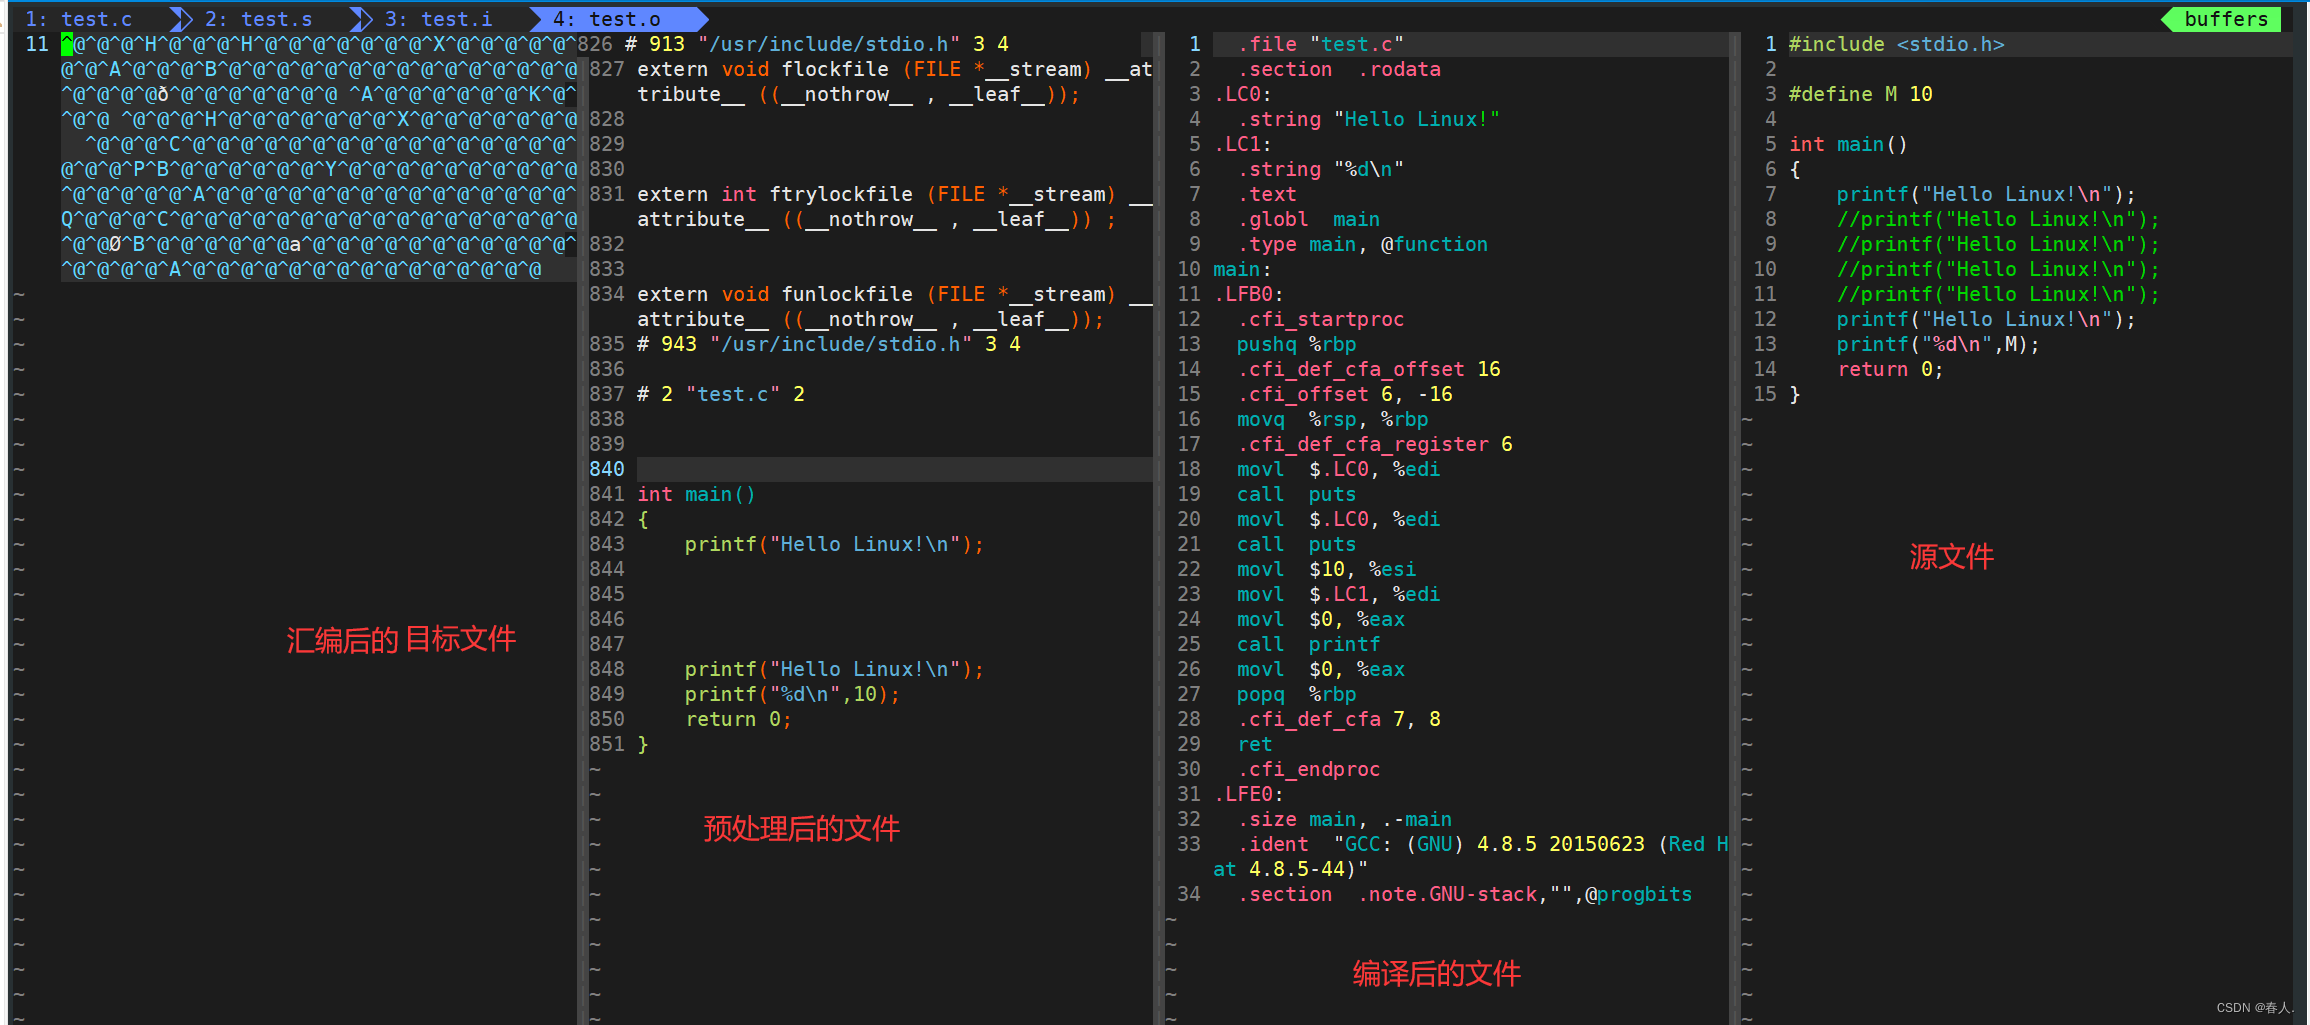The width and height of the screenshot is (2310, 1025).
Task: Click the '.size main, .-main' line
Action: click(x=1344, y=819)
